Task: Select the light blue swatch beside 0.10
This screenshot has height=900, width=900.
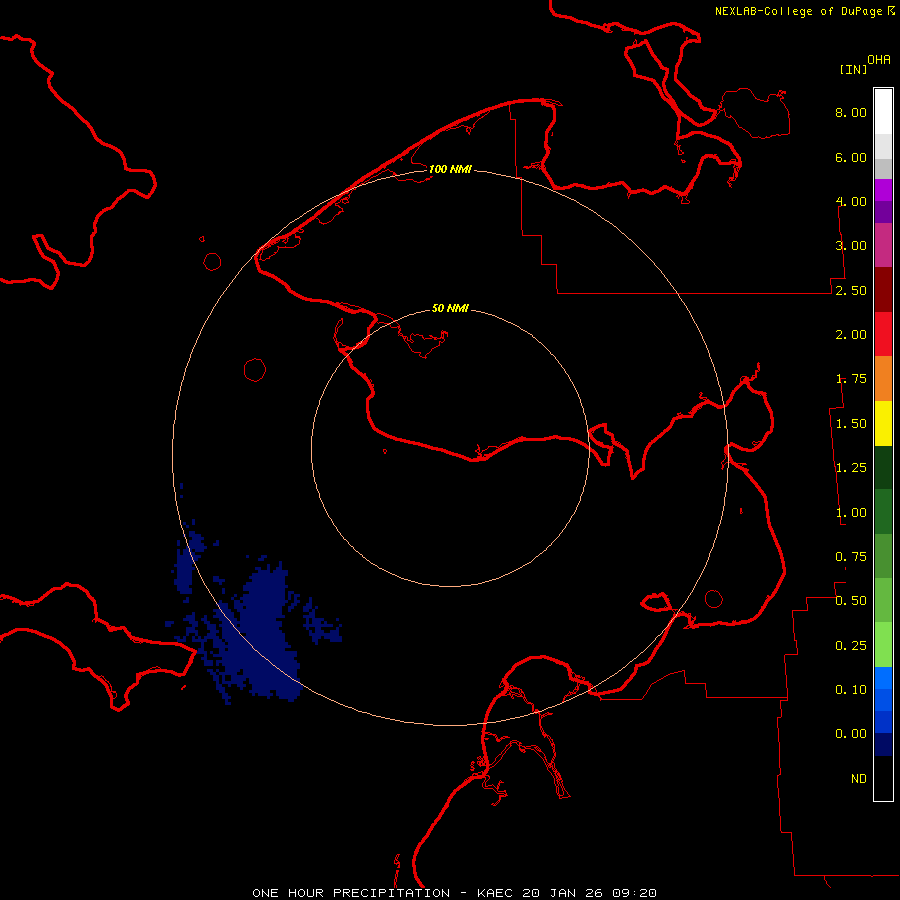Action: [x=883, y=678]
